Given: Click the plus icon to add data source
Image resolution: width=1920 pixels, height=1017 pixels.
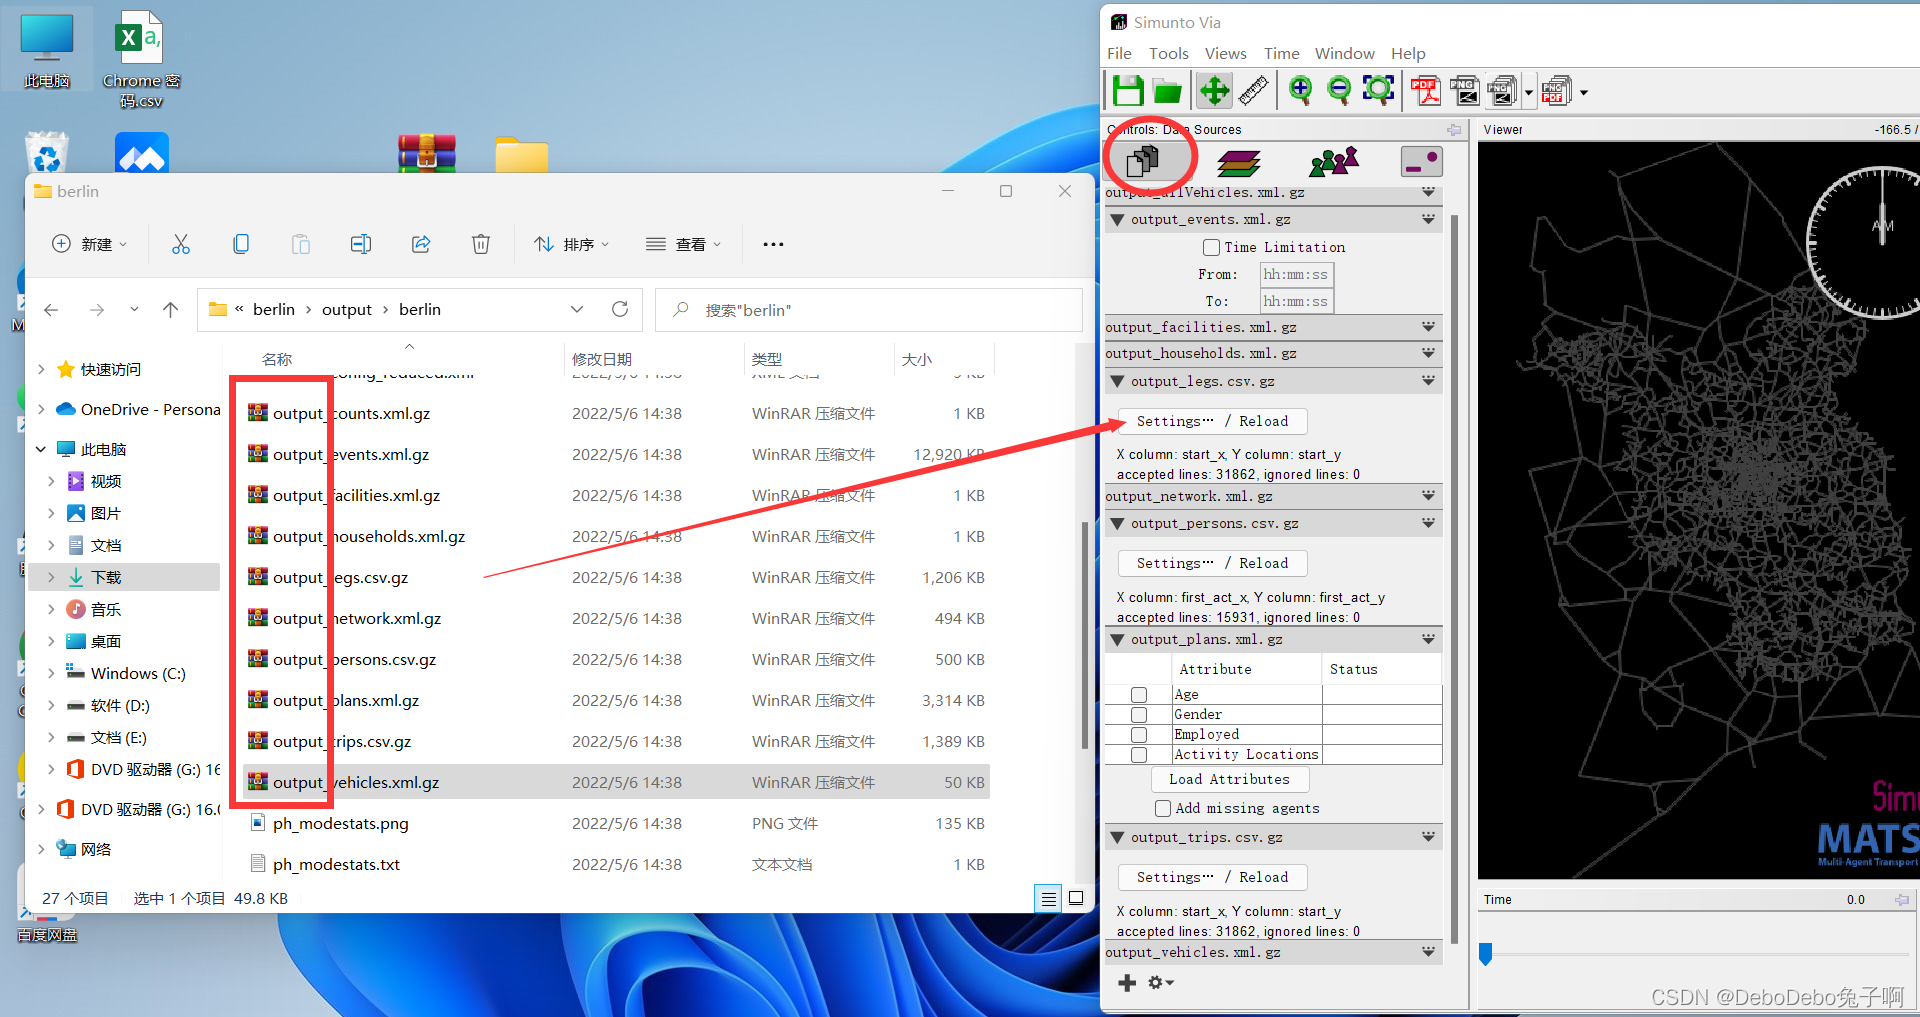Looking at the screenshot, I should pos(1127,983).
